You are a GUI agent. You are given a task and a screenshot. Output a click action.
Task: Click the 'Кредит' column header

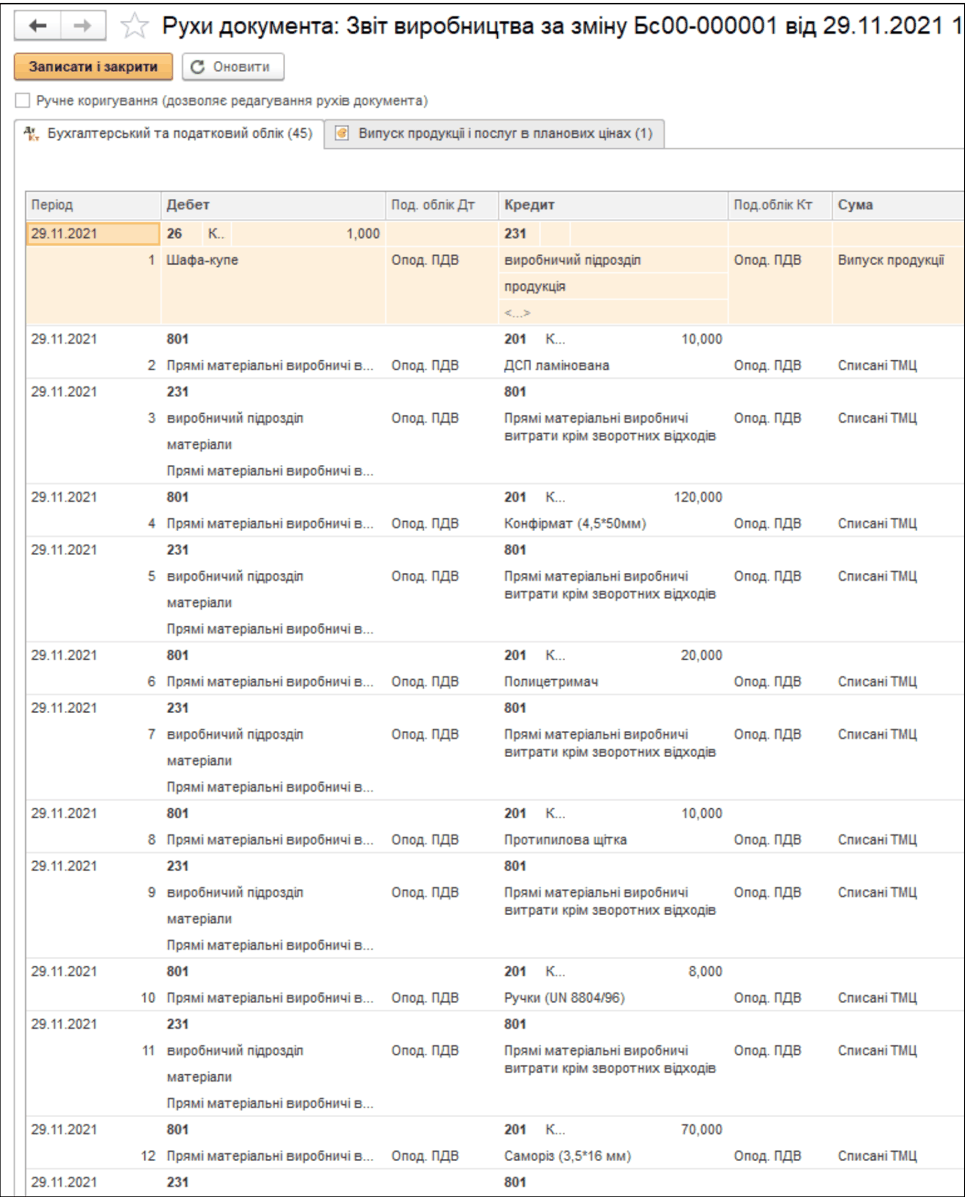click(613, 205)
